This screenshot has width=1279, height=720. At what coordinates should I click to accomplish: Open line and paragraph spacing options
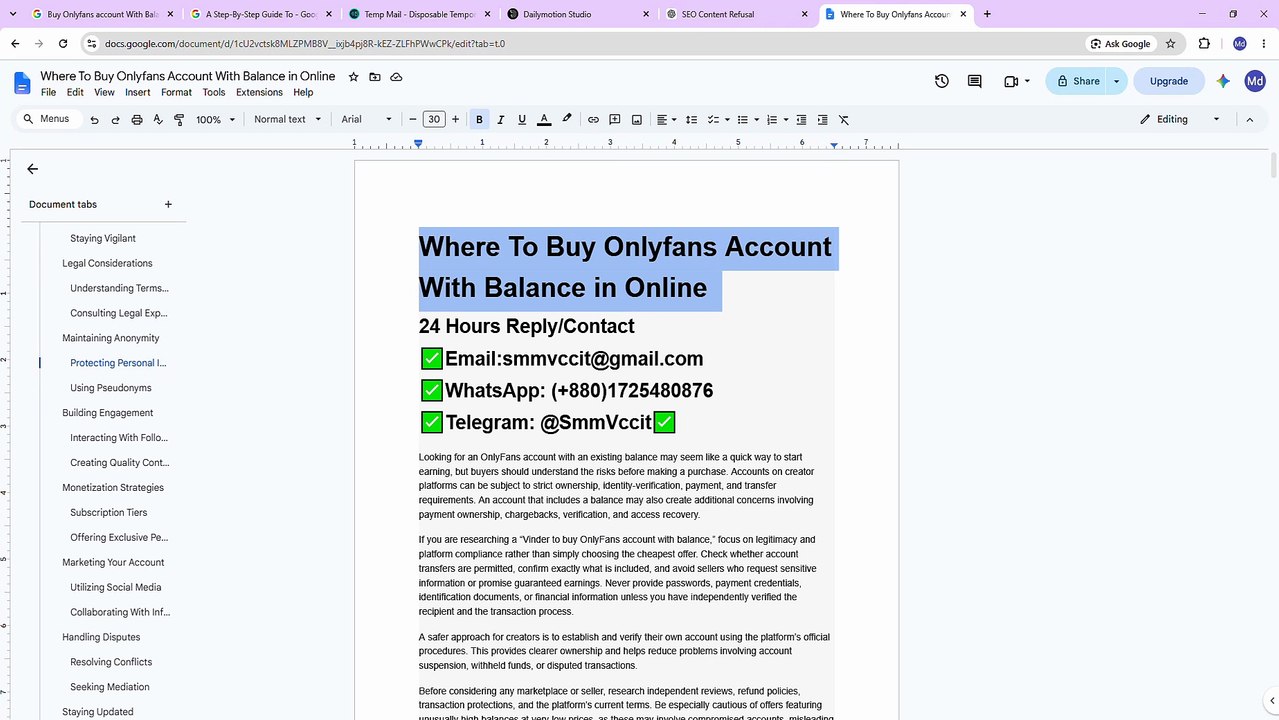click(x=691, y=119)
